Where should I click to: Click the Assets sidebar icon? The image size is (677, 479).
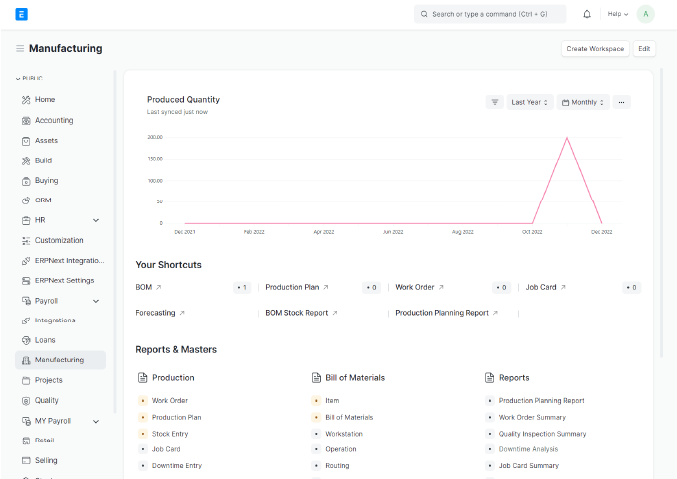coord(26,141)
